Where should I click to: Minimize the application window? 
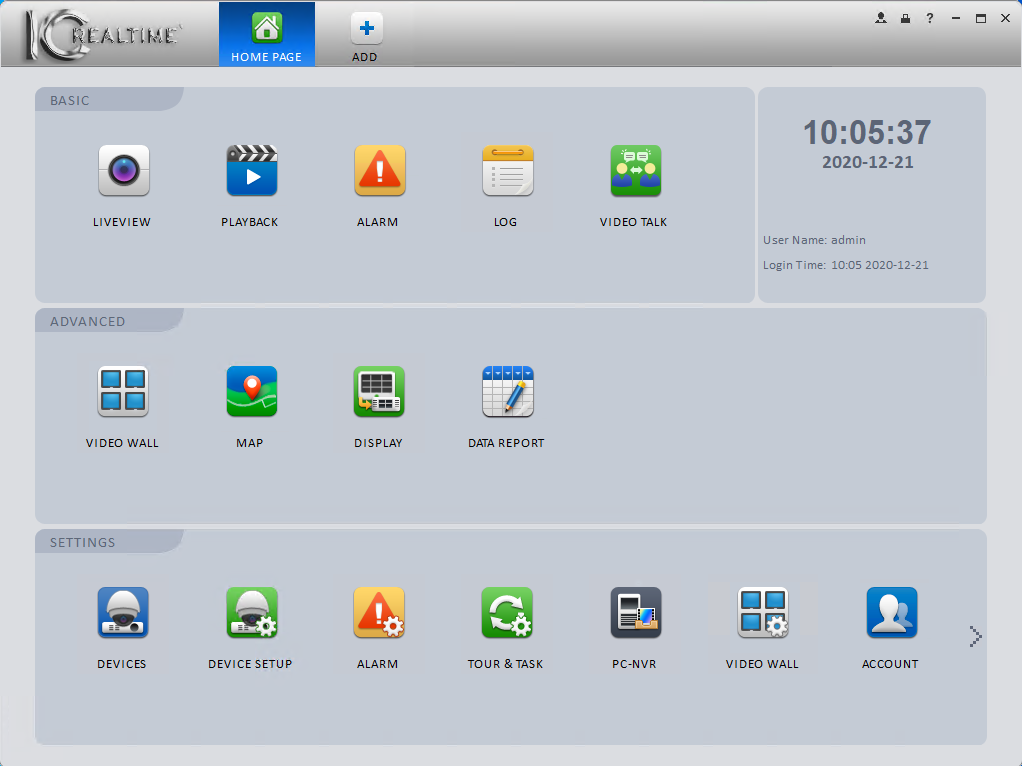pyautogui.click(x=956, y=18)
